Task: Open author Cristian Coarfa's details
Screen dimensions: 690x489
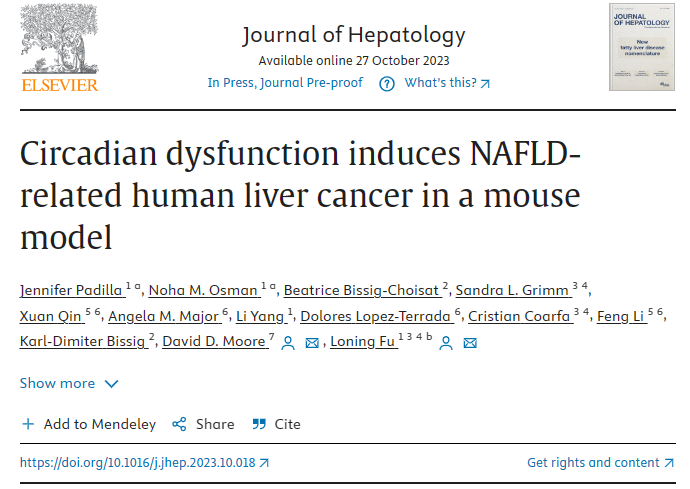Action: (521, 316)
